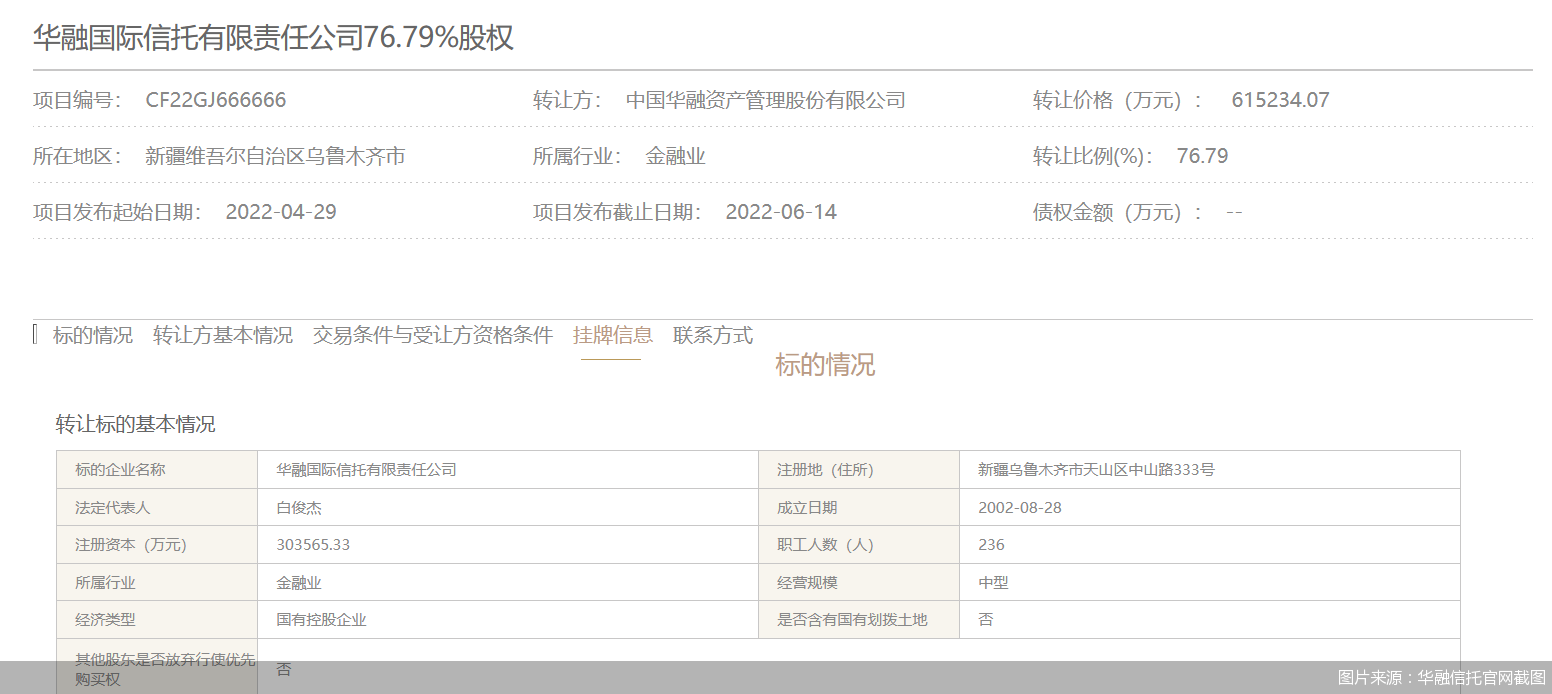Click employee count 236
This screenshot has width=1552, height=694.
(991, 545)
